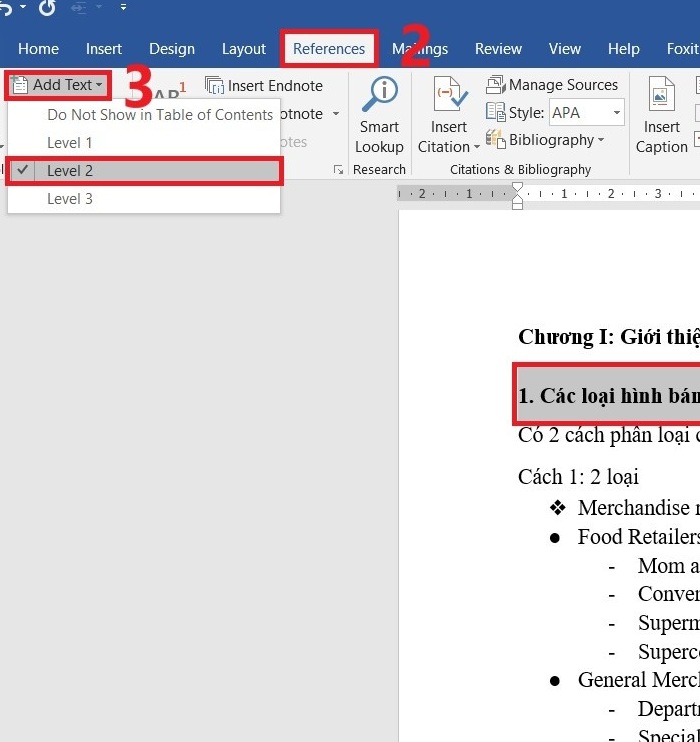The width and height of the screenshot is (700, 742).
Task: Click the Manage Sources icon
Action: pos(496,85)
